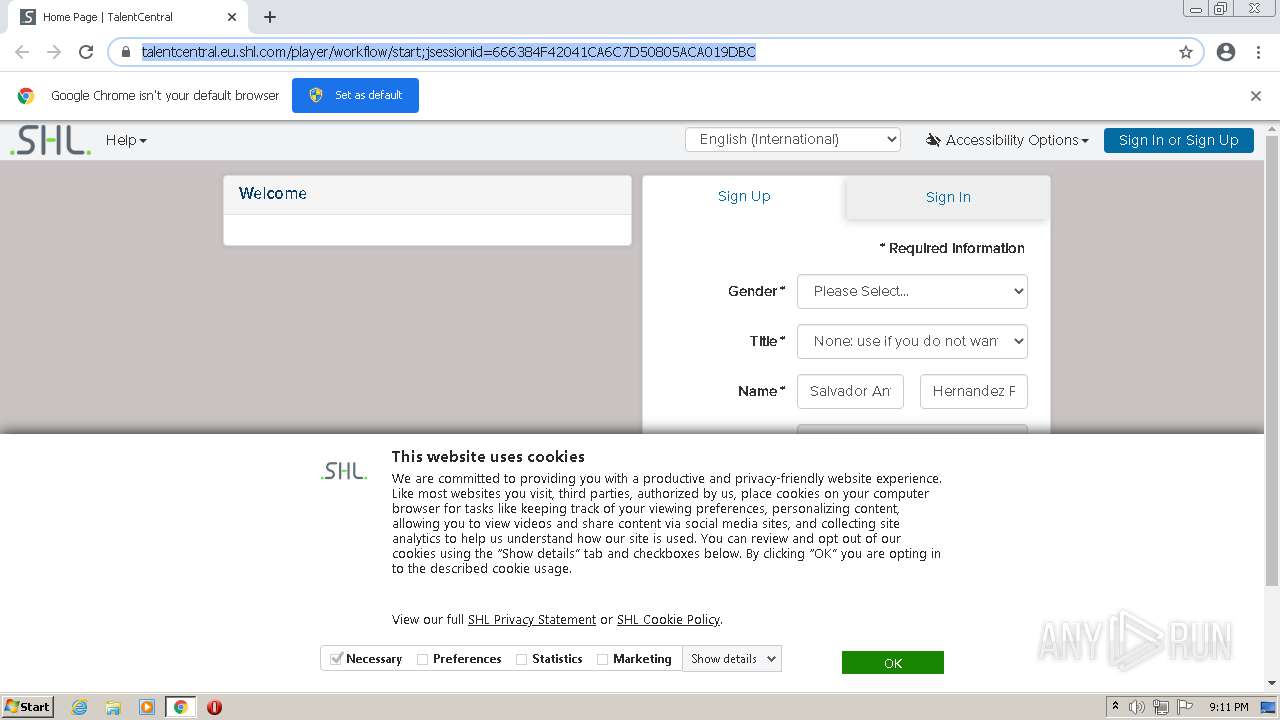Open the SHL Cookie Policy link

(668, 620)
